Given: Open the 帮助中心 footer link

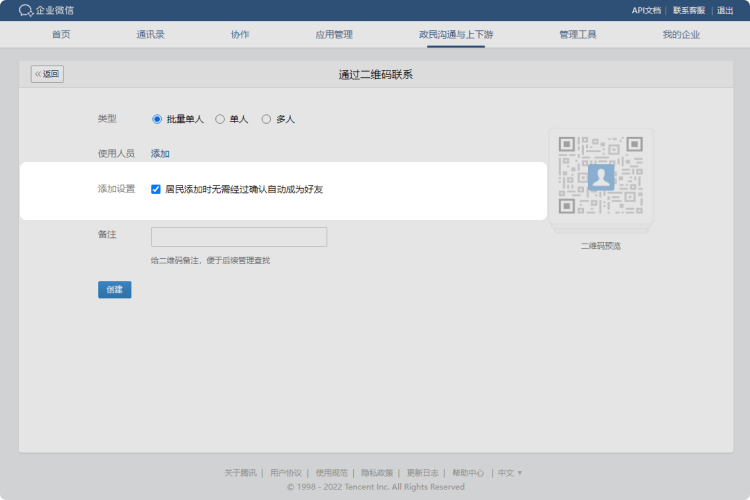Looking at the screenshot, I should coord(468,473).
